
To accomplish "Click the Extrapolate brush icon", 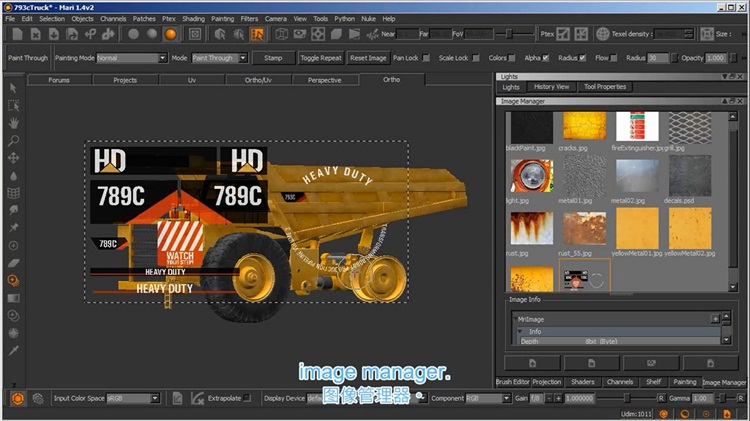I will (197, 398).
